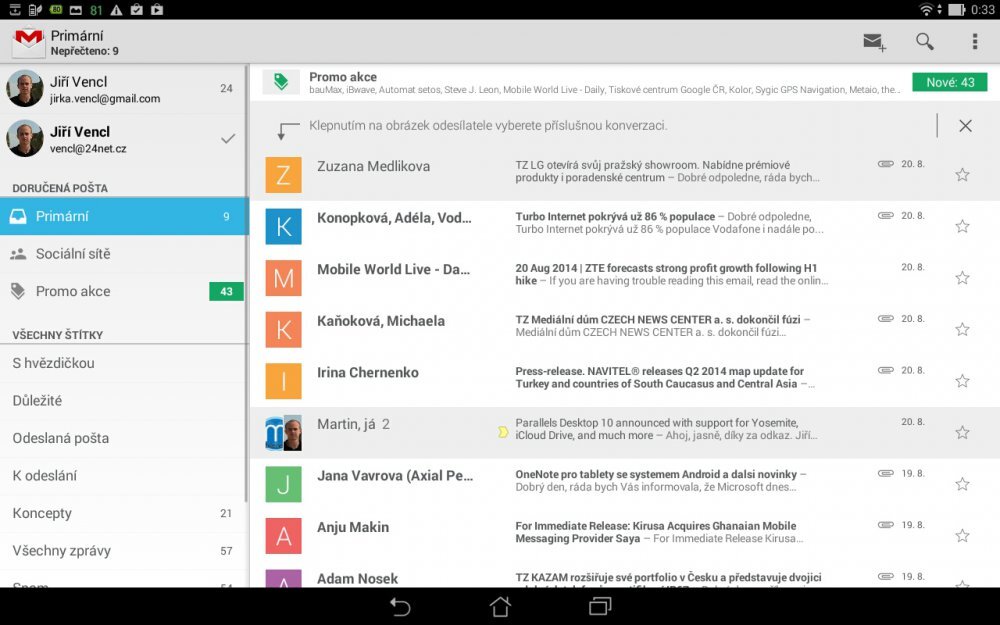Dismiss the avatar selection tip banner
Screen dimensions: 1000x625
[964, 126]
